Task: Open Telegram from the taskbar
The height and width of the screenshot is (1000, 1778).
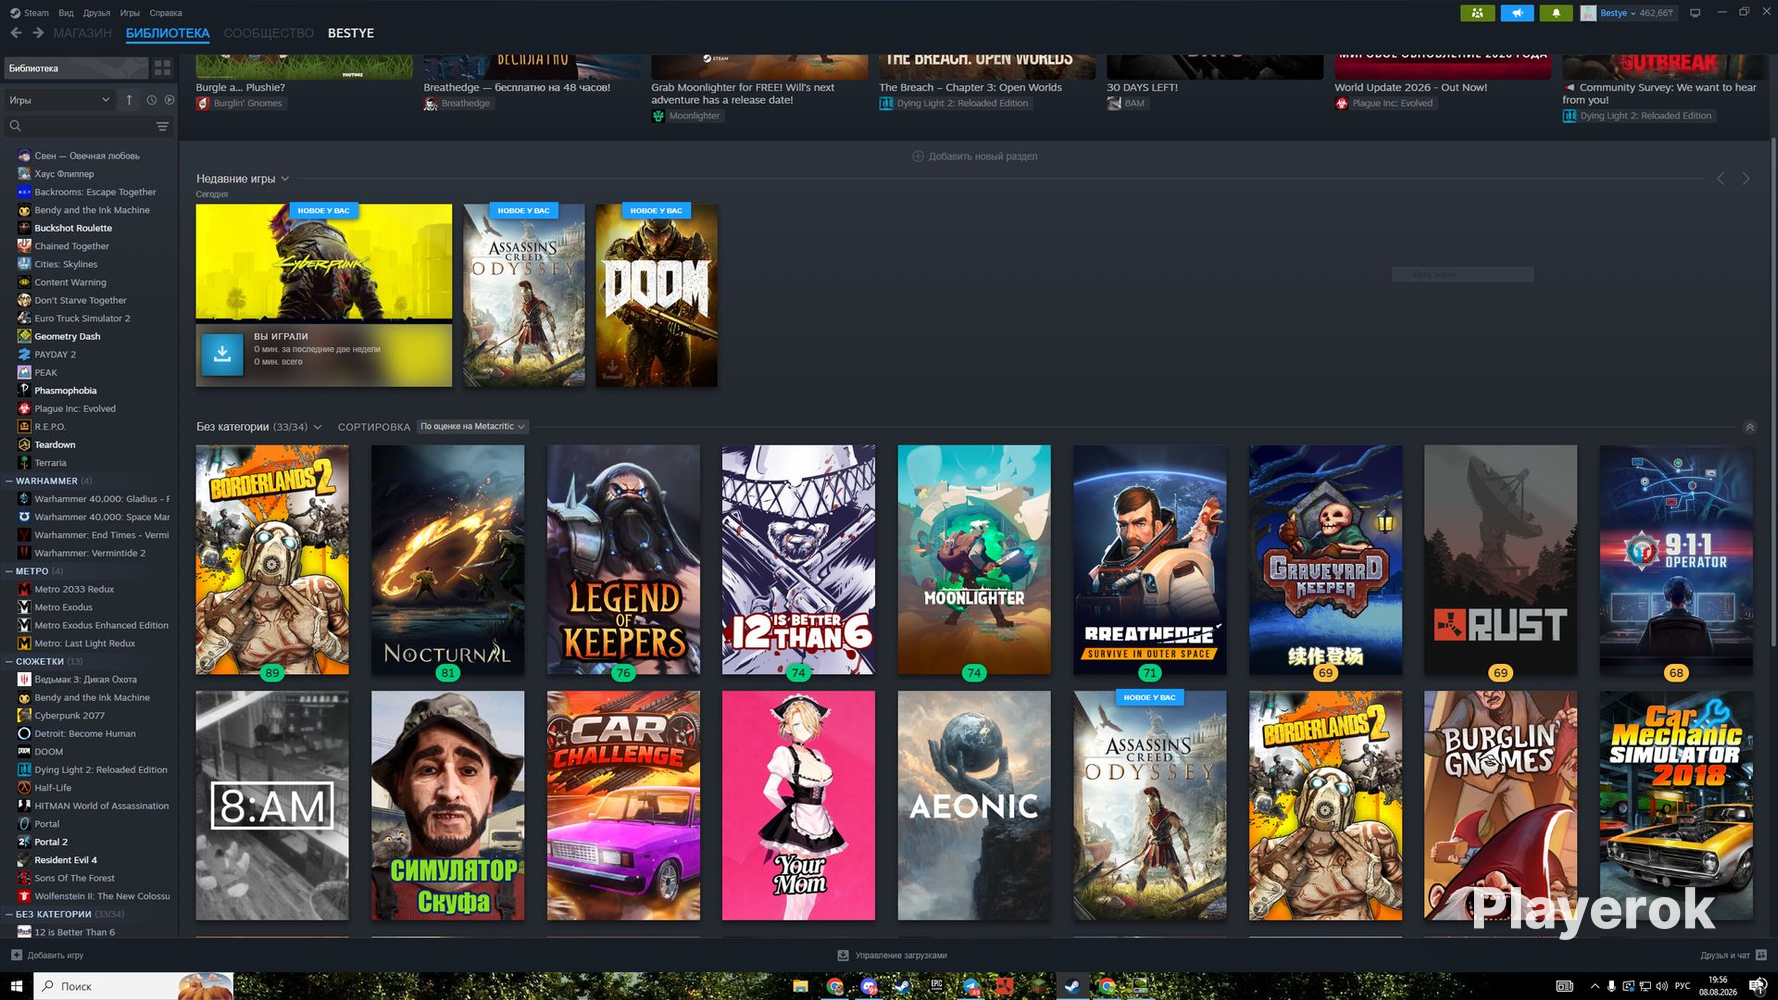Action: 970,986
